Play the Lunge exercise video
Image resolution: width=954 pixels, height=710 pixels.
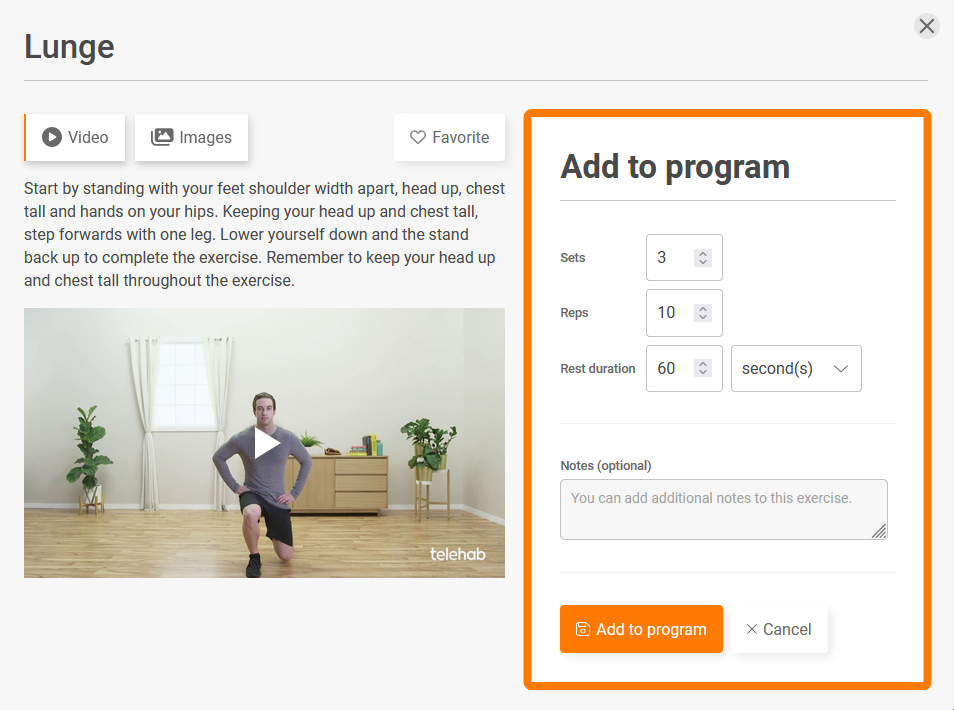[x=264, y=442]
